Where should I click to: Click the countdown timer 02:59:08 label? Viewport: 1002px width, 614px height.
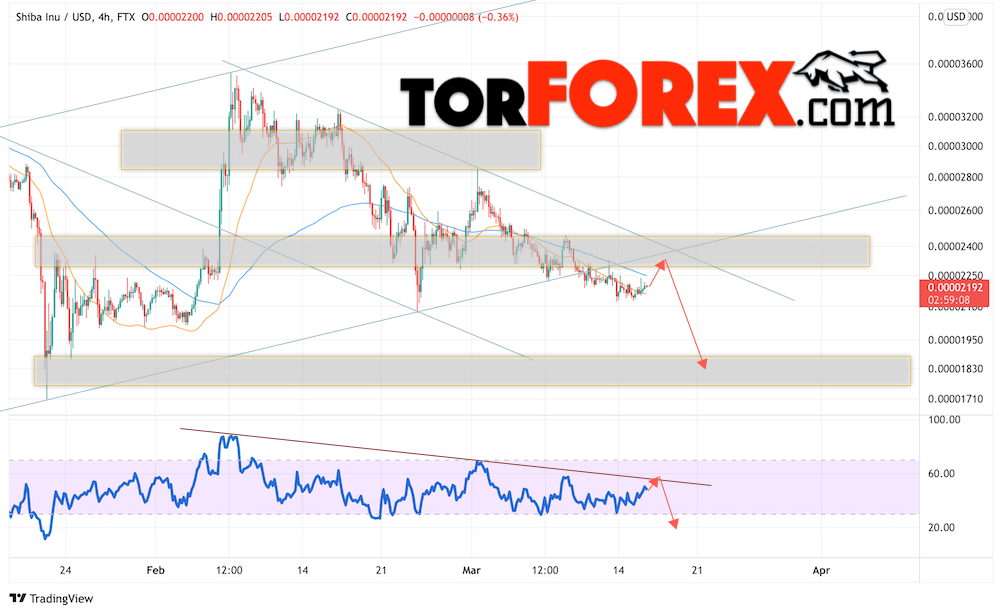point(949,300)
